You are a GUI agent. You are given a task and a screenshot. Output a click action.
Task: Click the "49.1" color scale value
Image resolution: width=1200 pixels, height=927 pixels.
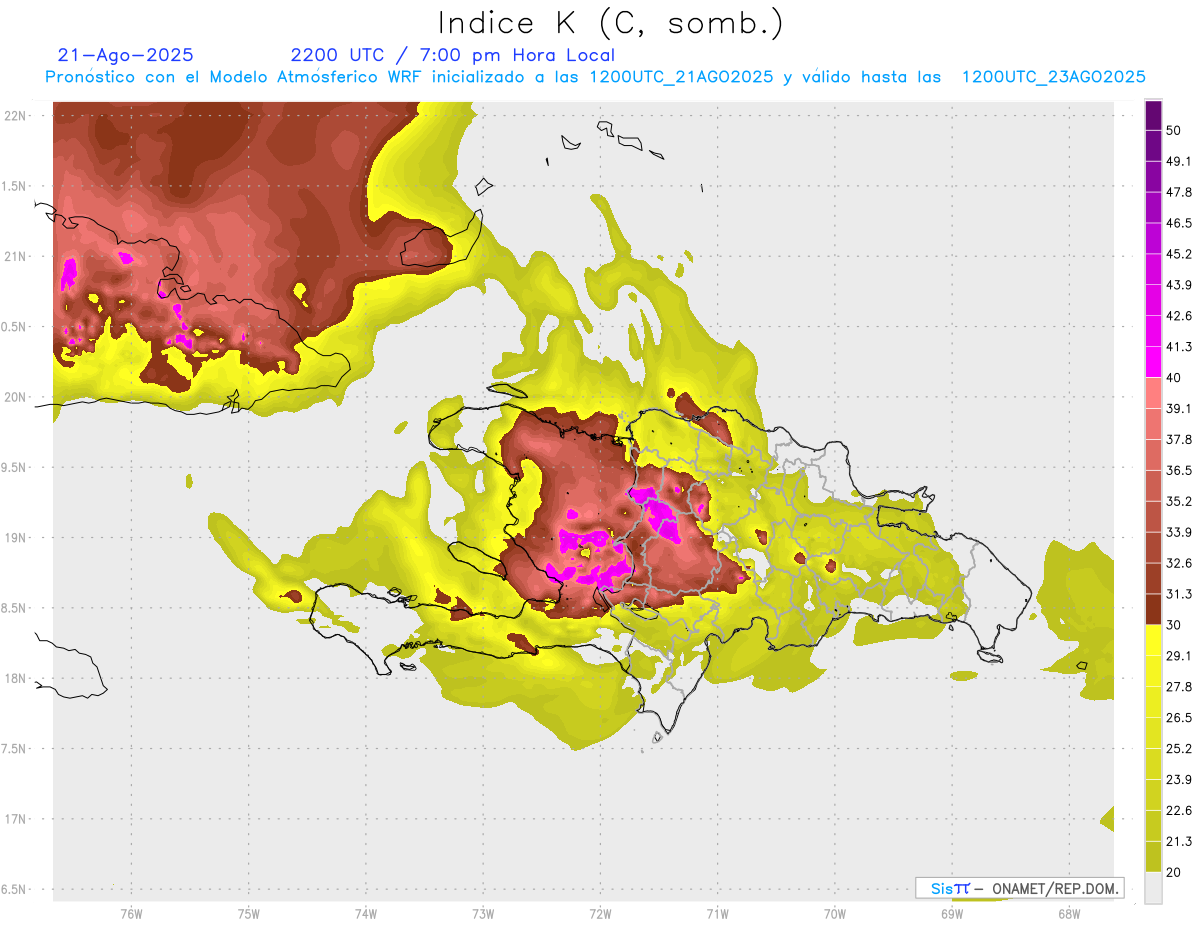(x=1180, y=162)
